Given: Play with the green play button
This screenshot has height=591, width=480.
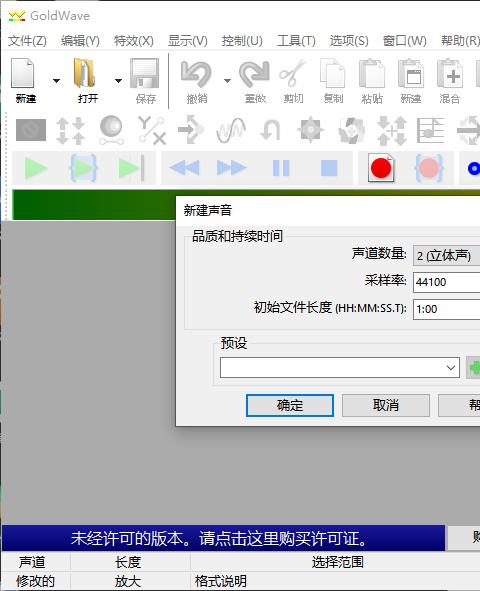Looking at the screenshot, I should pyautogui.click(x=36, y=168).
